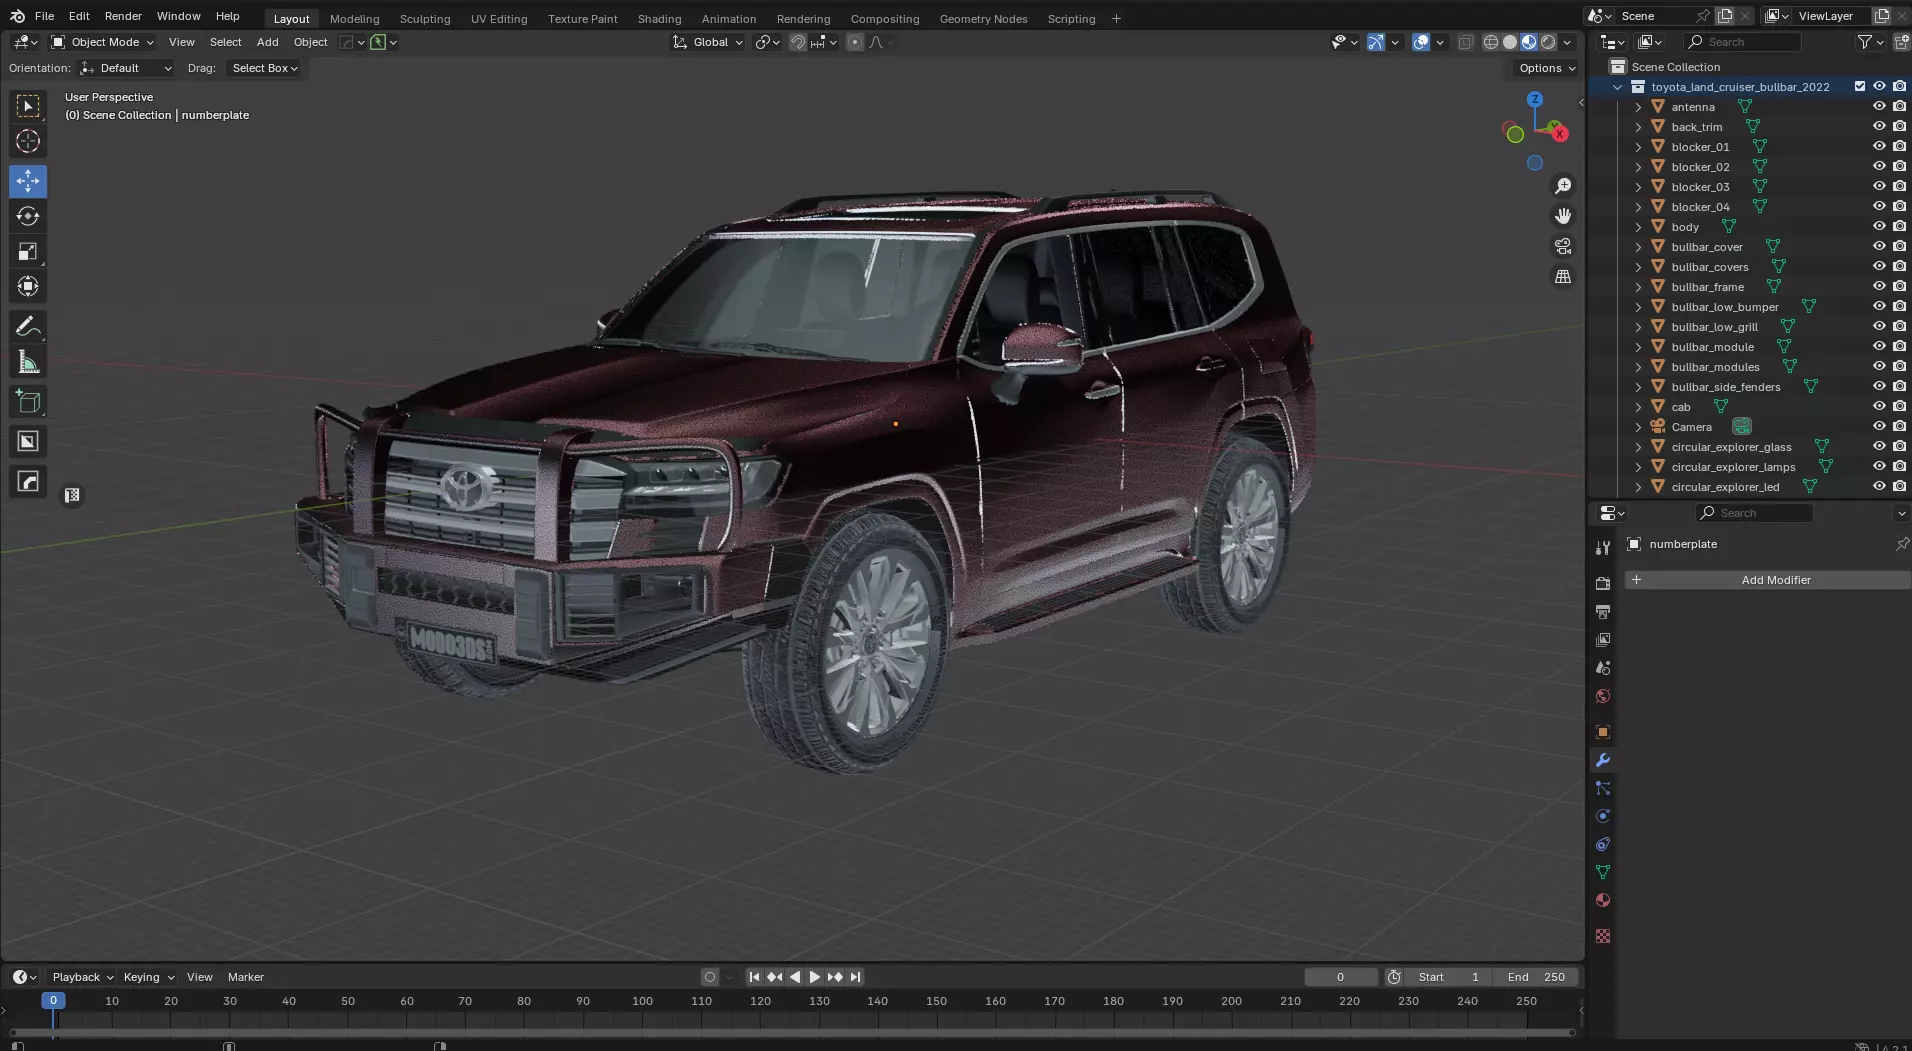
Task: Open the Render menu
Action: click(x=123, y=16)
